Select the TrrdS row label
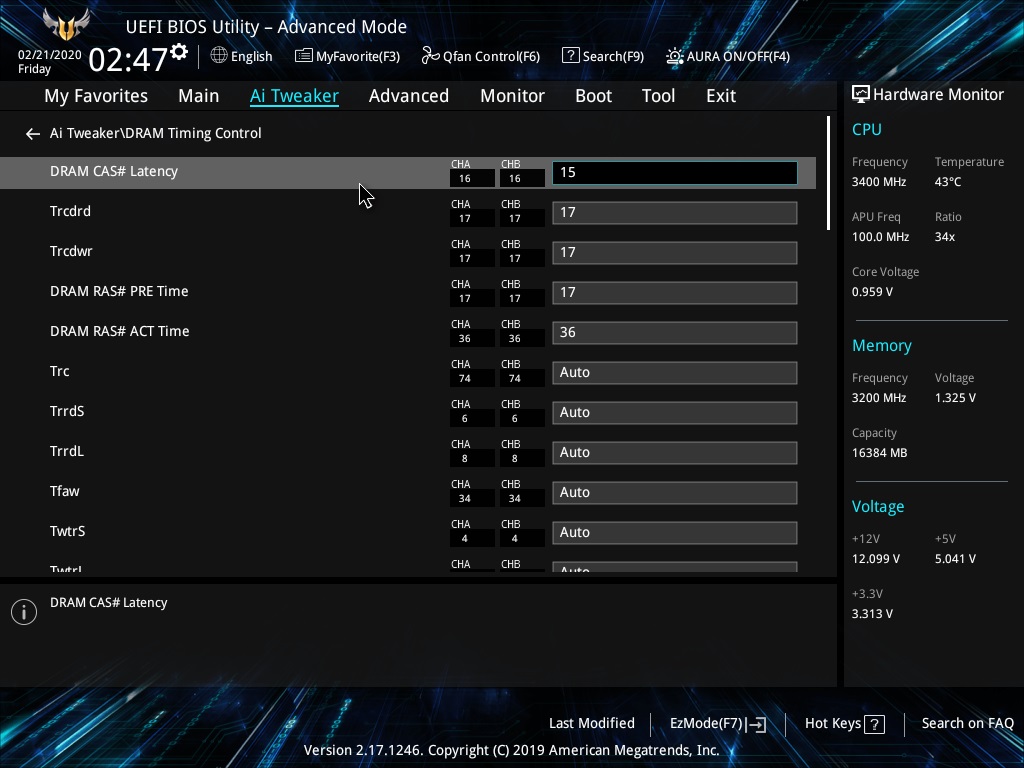Viewport: 1024px width, 768px height. [67, 411]
